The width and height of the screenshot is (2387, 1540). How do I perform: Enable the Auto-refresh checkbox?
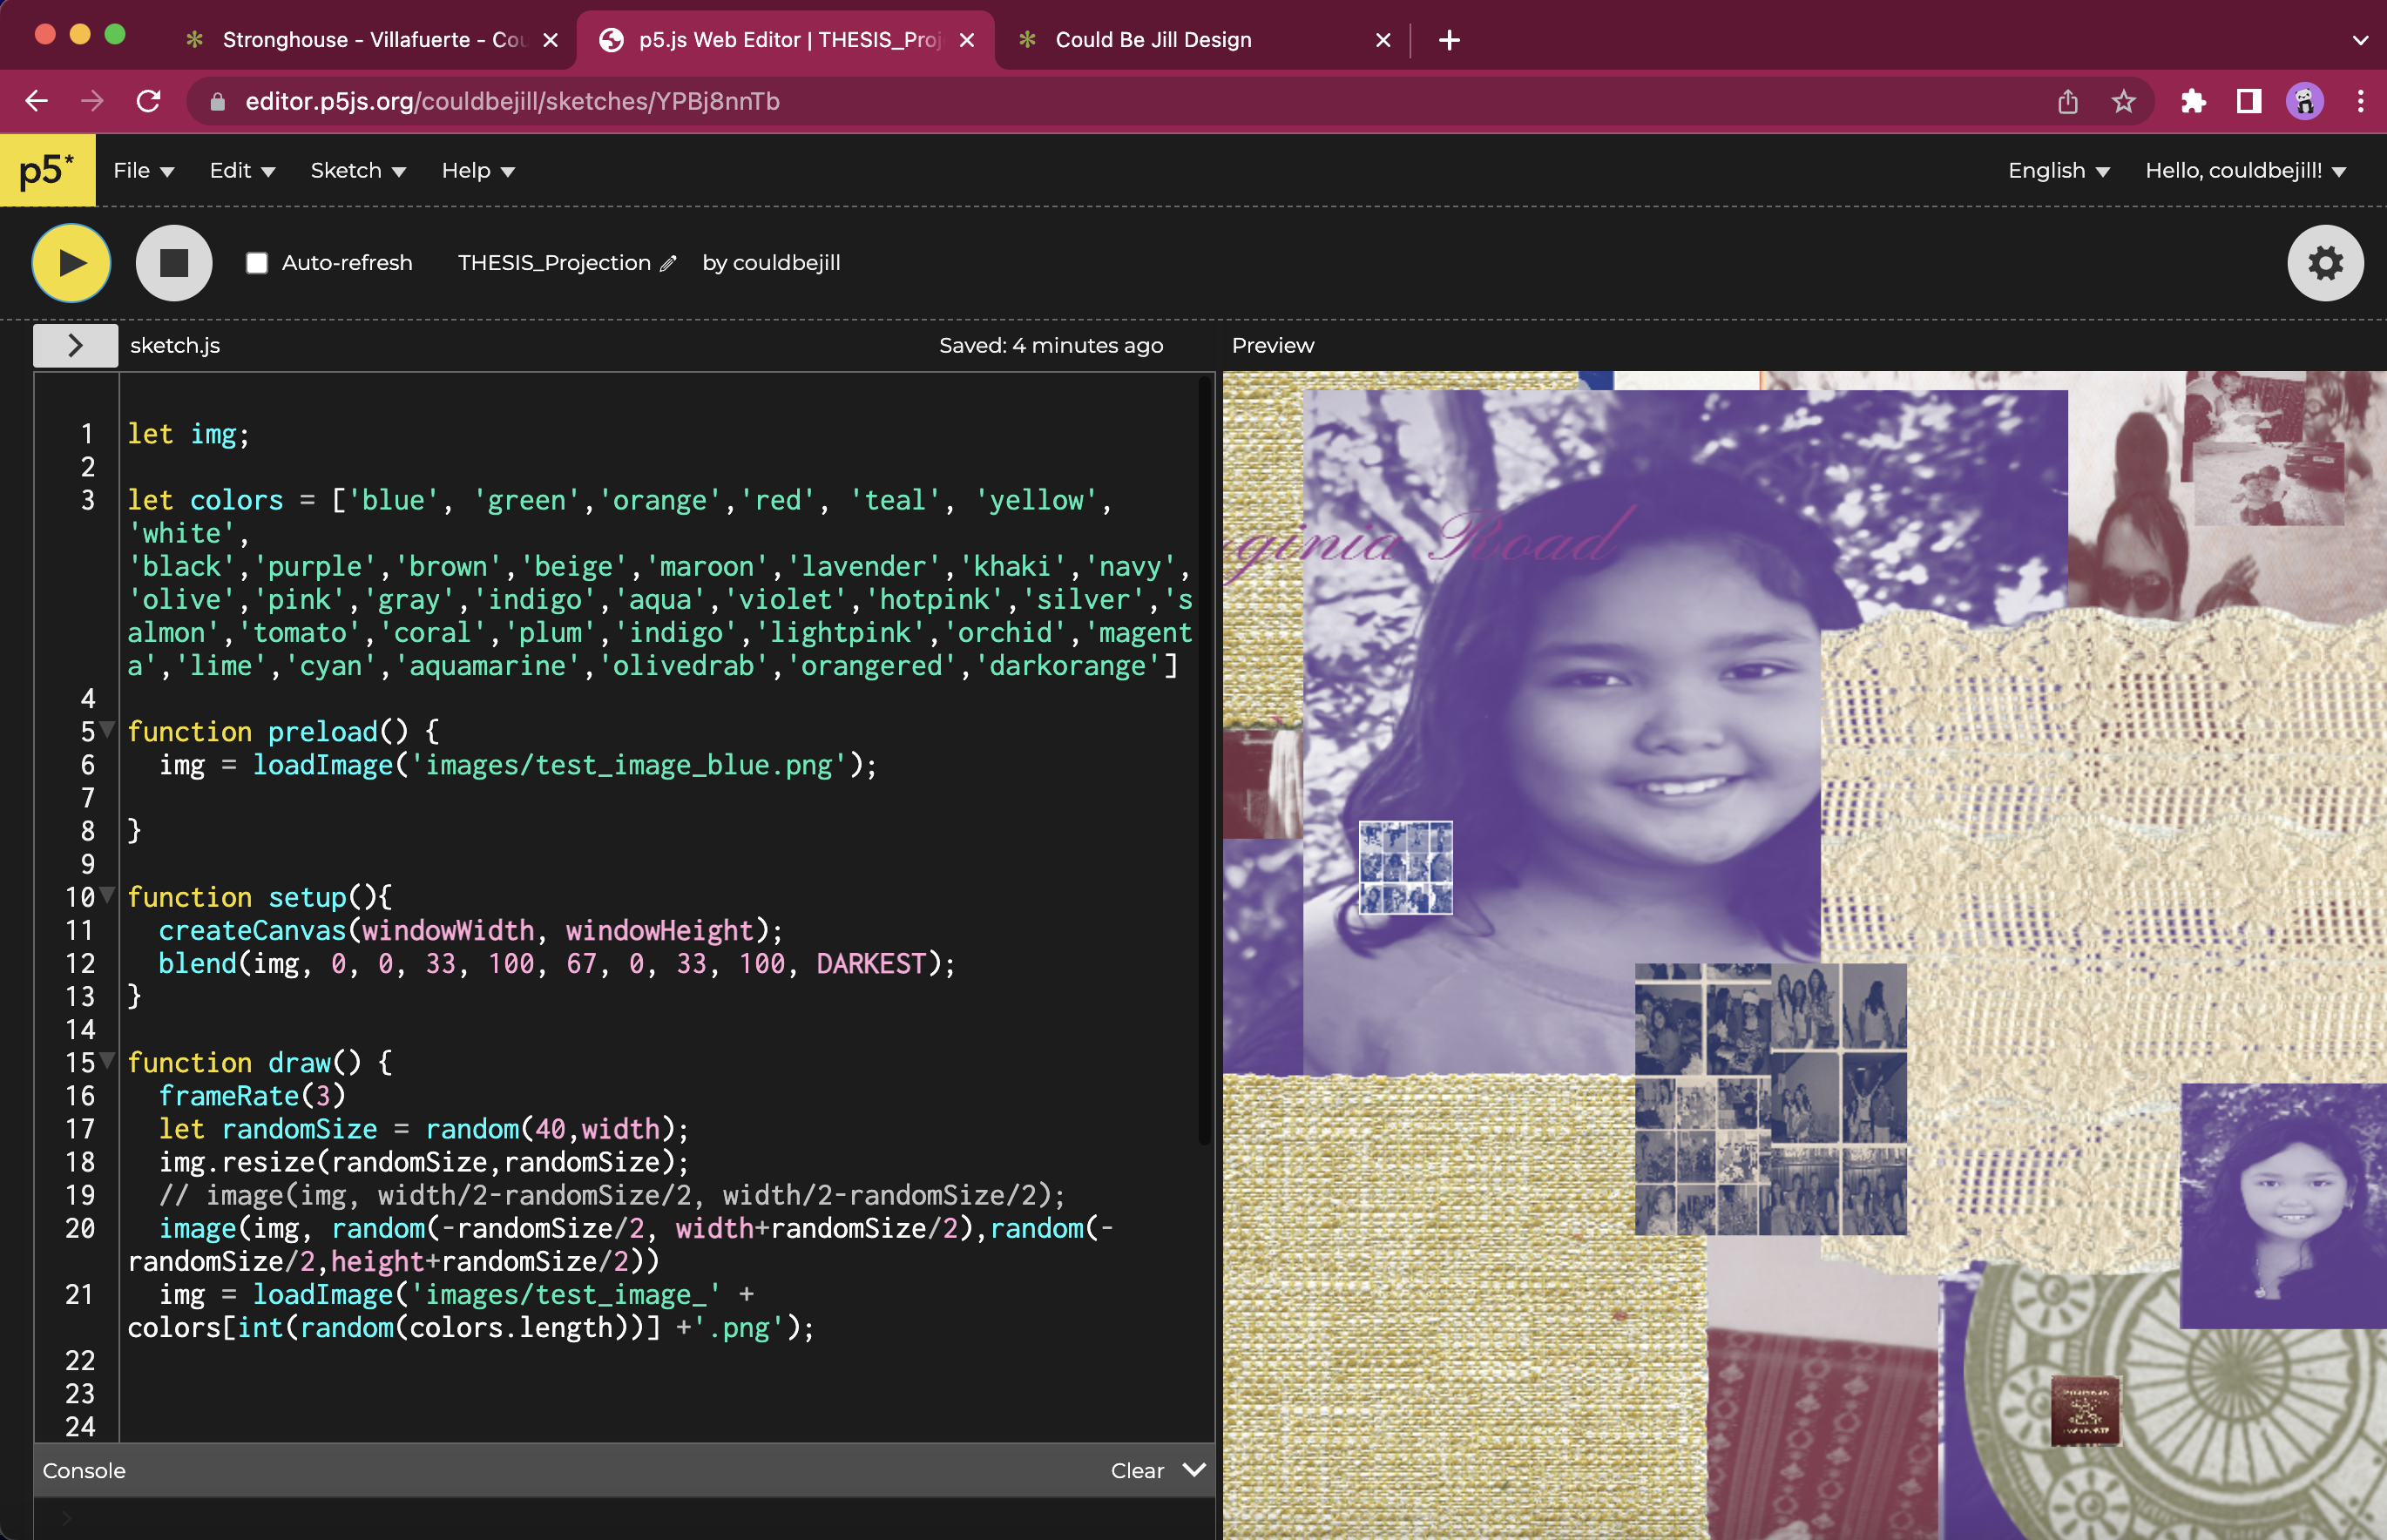click(257, 263)
